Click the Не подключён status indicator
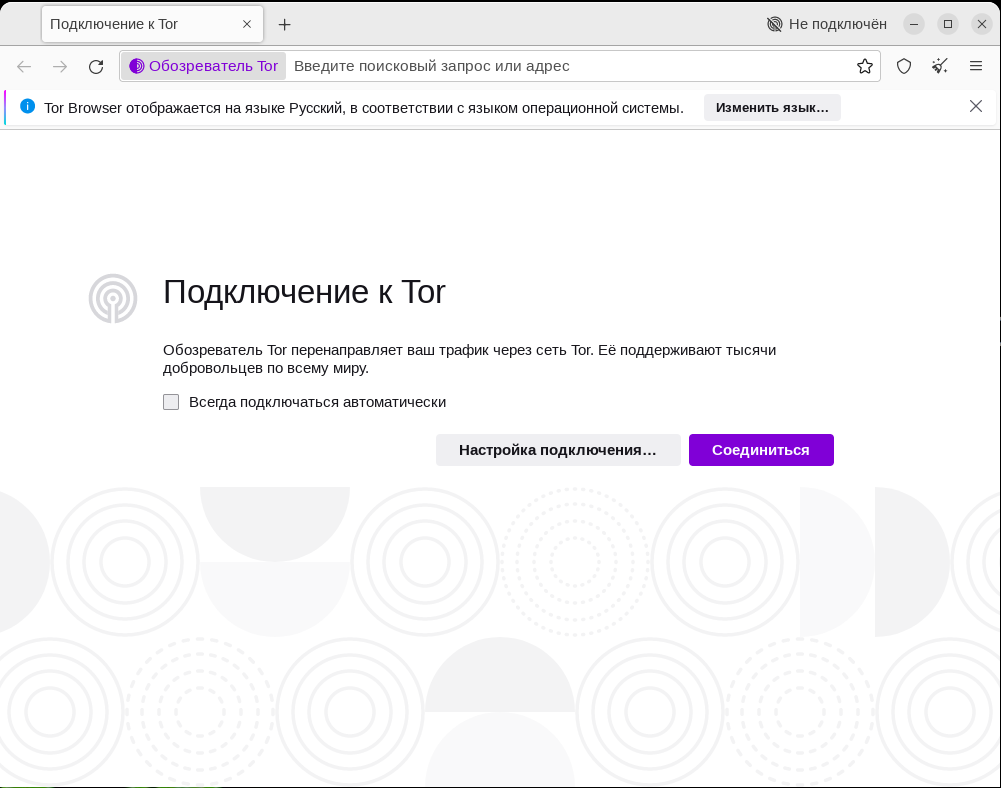The width and height of the screenshot is (1001, 788). (x=827, y=24)
